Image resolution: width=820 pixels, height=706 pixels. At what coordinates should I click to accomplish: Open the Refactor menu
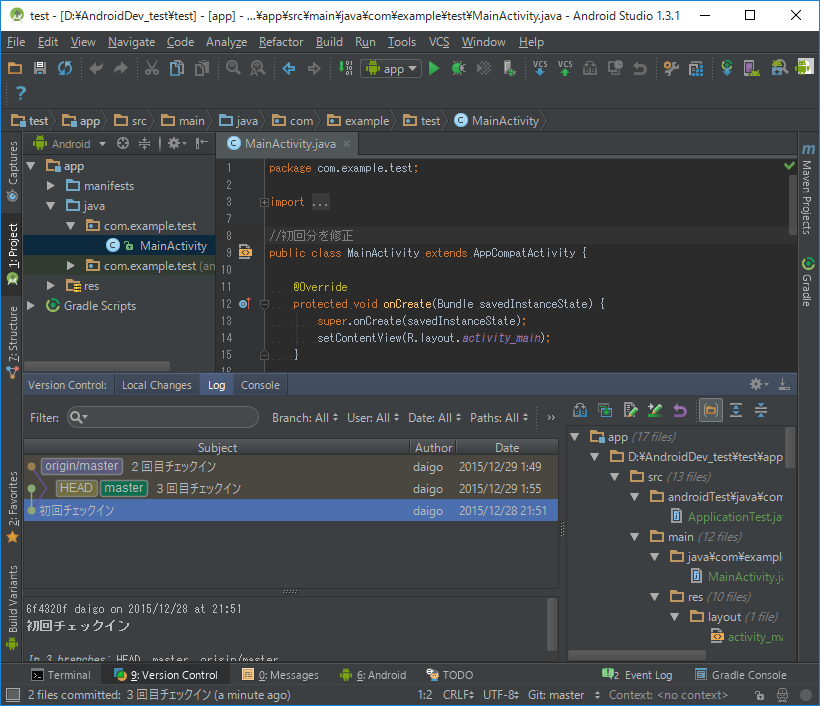[281, 42]
